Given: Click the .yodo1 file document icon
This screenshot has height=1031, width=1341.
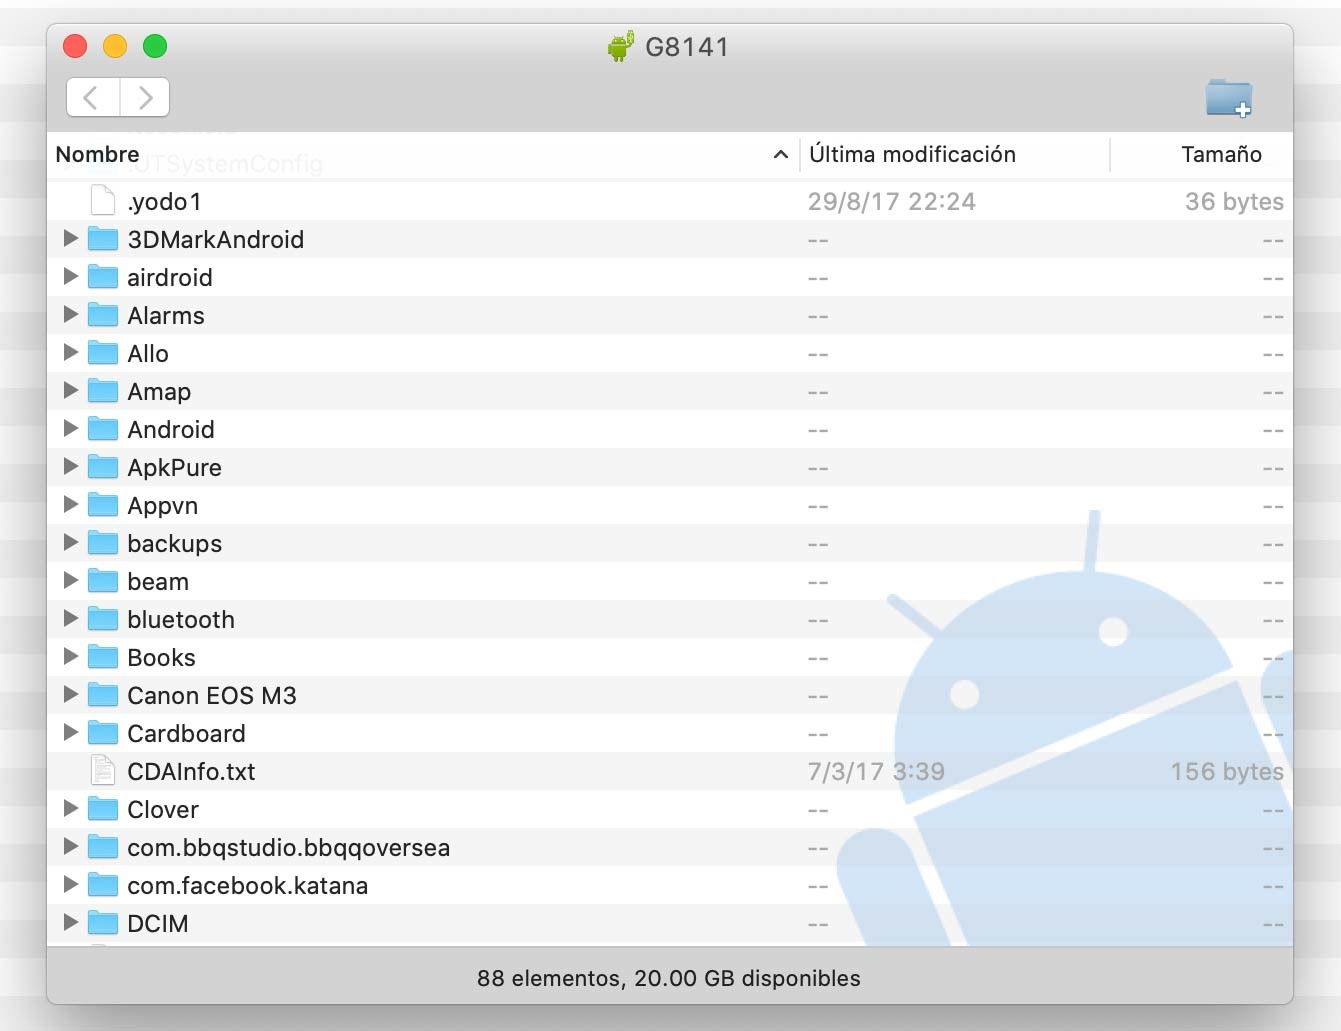Looking at the screenshot, I should click(101, 200).
